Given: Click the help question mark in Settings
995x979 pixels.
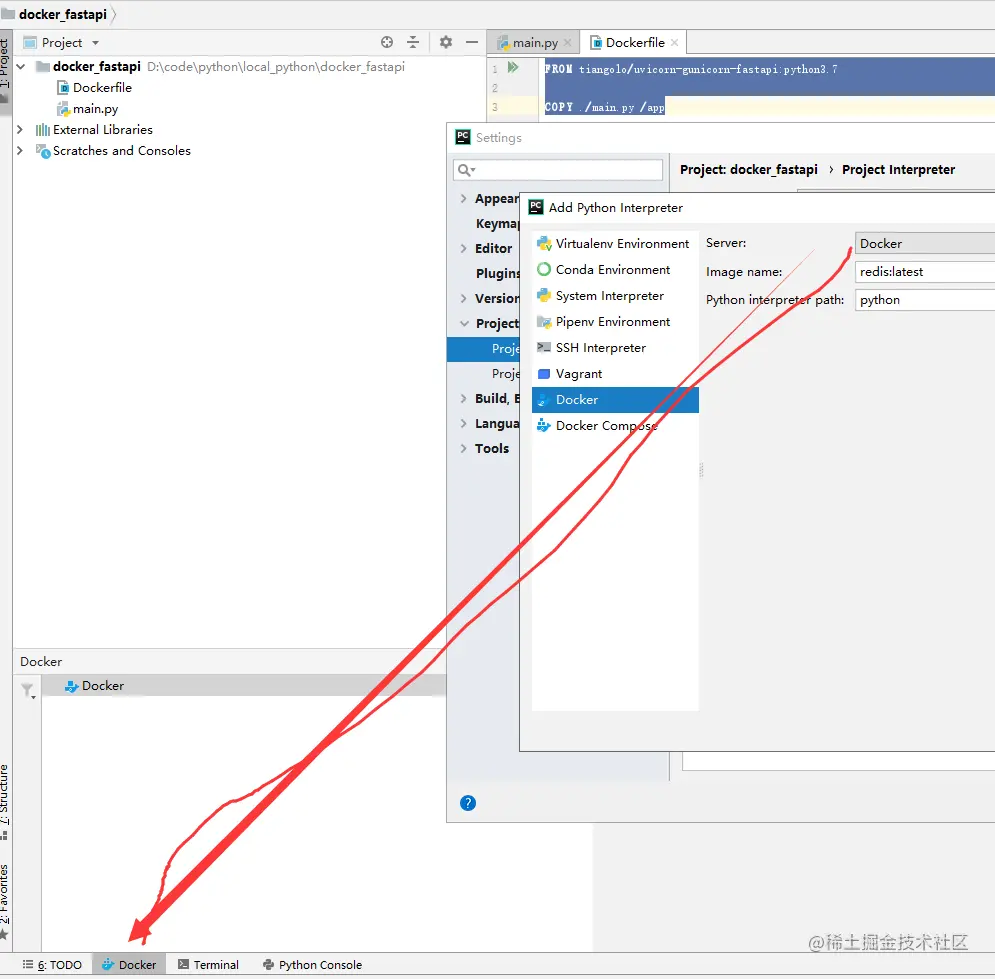Looking at the screenshot, I should click(468, 803).
